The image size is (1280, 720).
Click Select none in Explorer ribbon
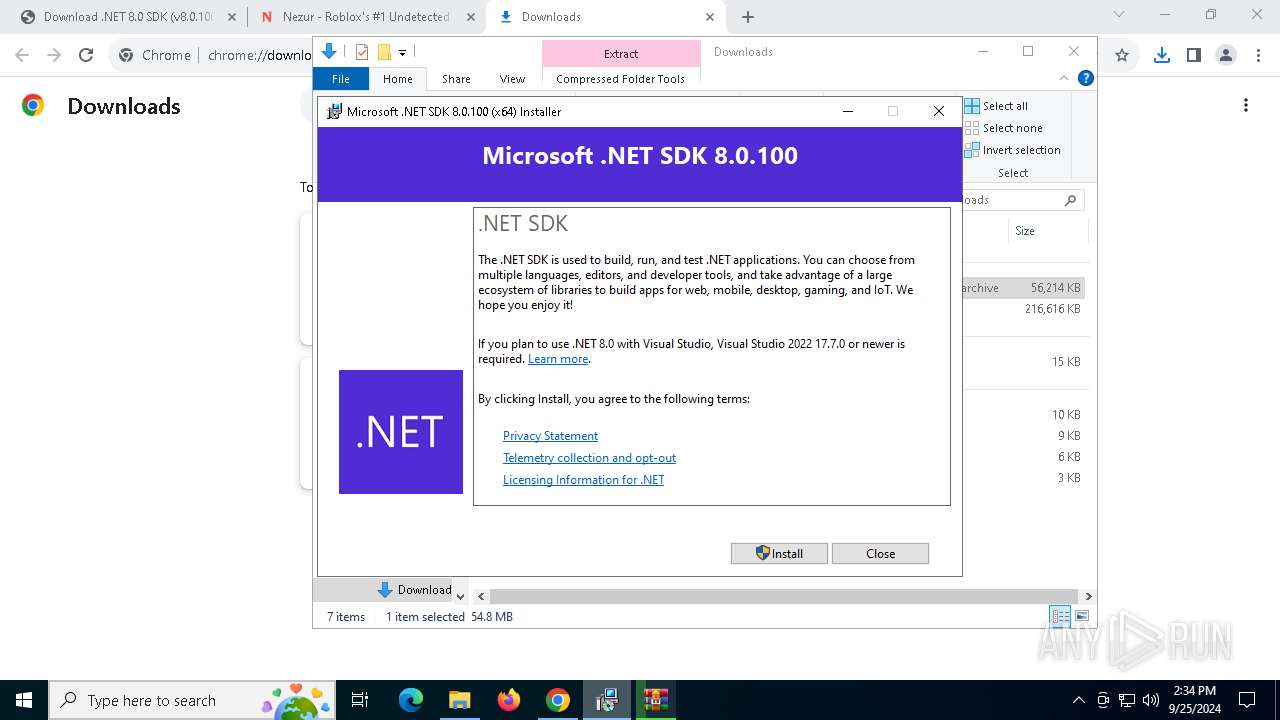pyautogui.click(x=1004, y=128)
